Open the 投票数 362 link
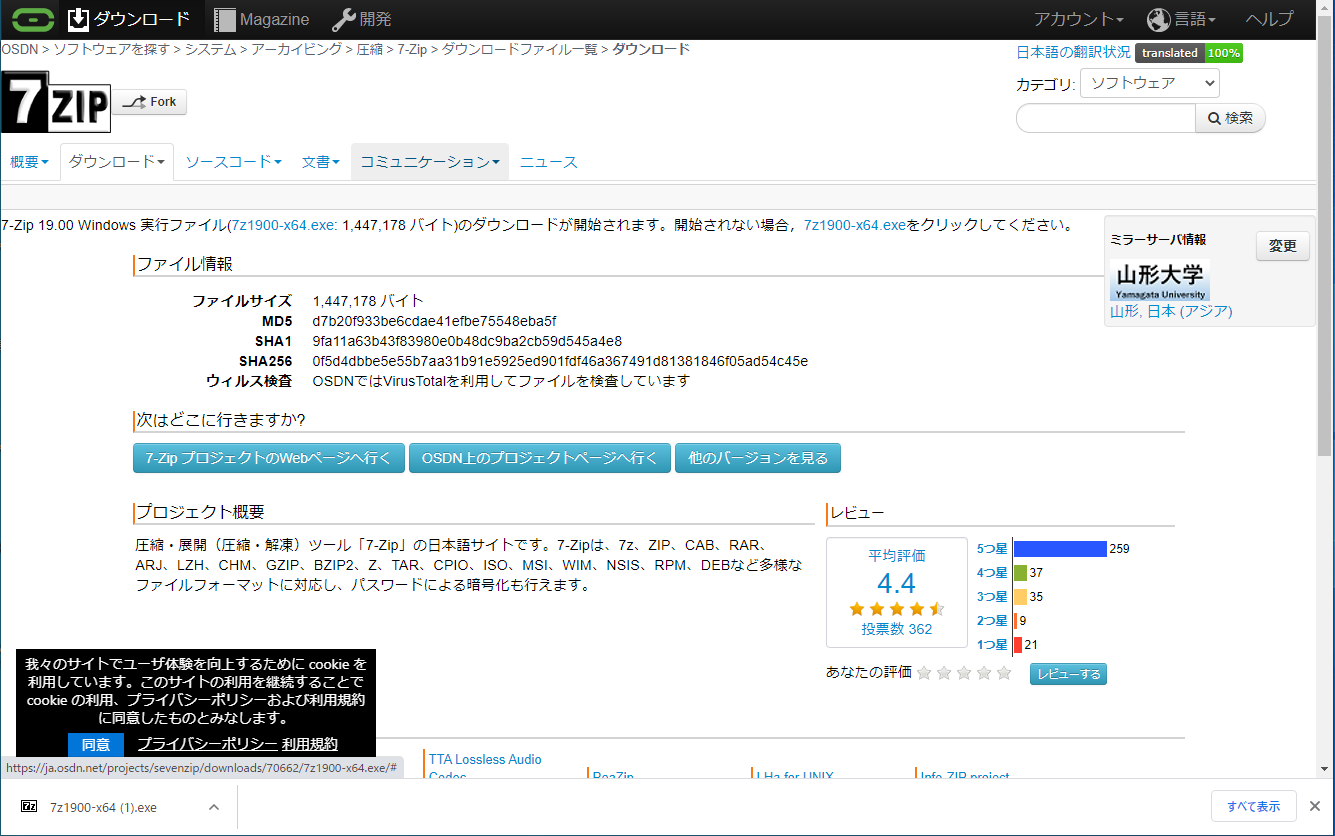 point(897,629)
